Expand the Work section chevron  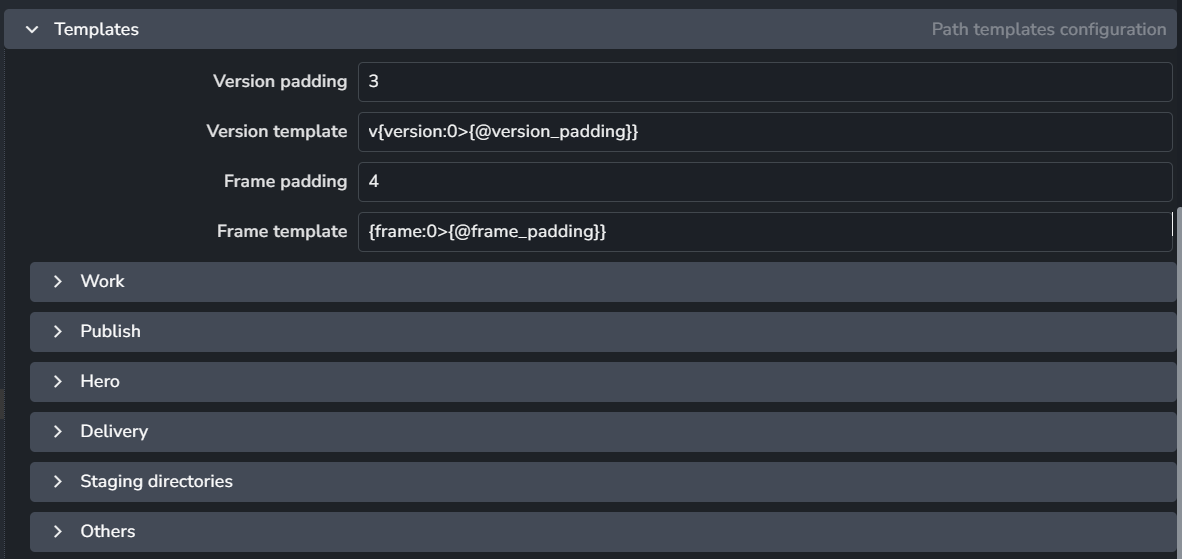(x=58, y=282)
